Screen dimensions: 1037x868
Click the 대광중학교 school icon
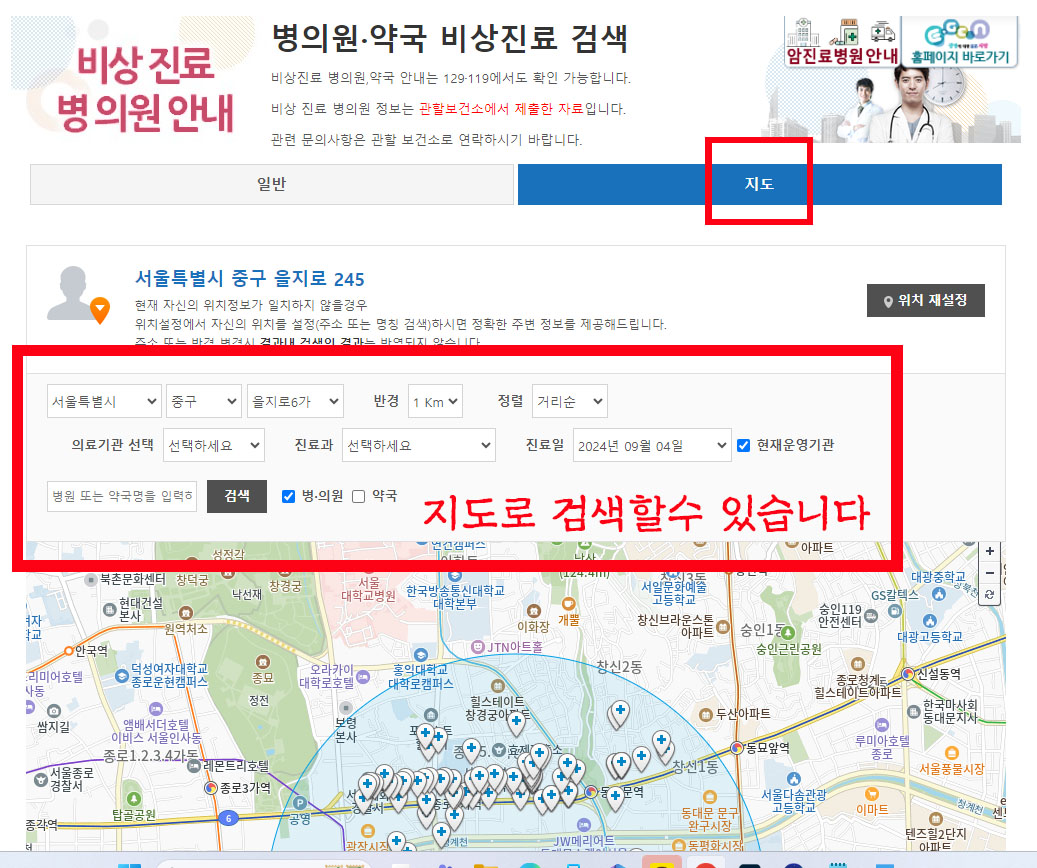coord(938,594)
